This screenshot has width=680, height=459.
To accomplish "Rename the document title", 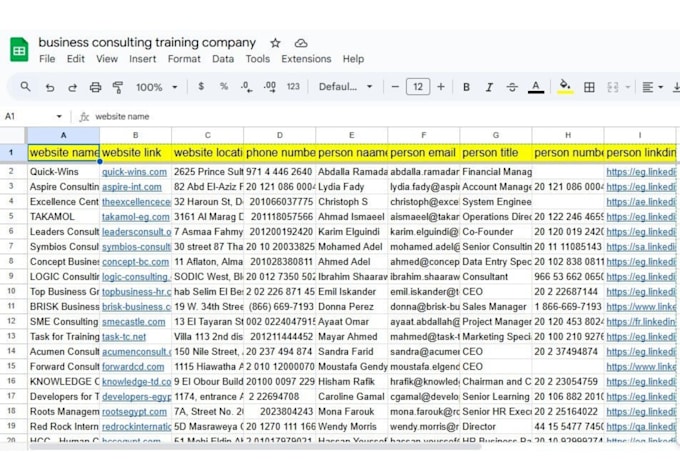I will [147, 43].
